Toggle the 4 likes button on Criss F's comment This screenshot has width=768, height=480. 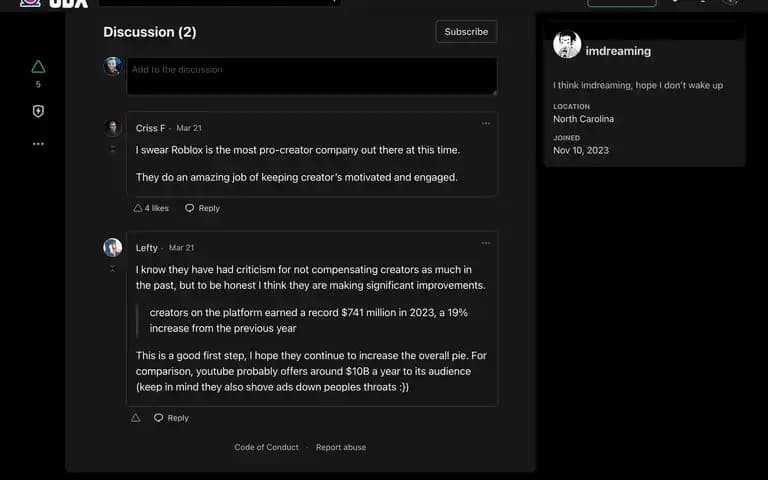coord(151,208)
